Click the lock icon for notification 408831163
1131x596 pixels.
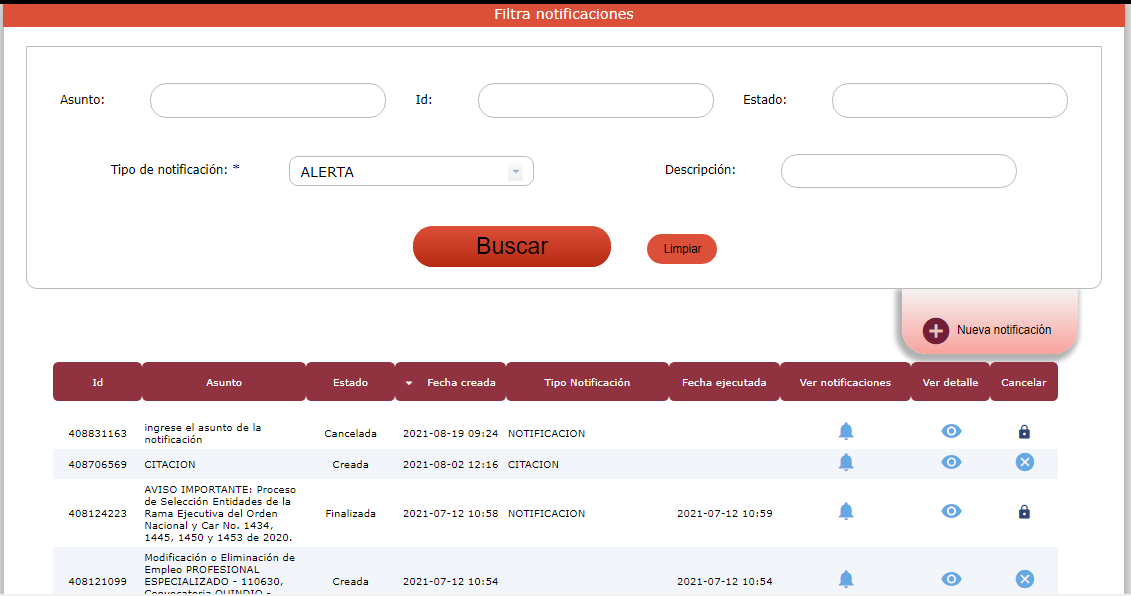pyautogui.click(x=1024, y=432)
